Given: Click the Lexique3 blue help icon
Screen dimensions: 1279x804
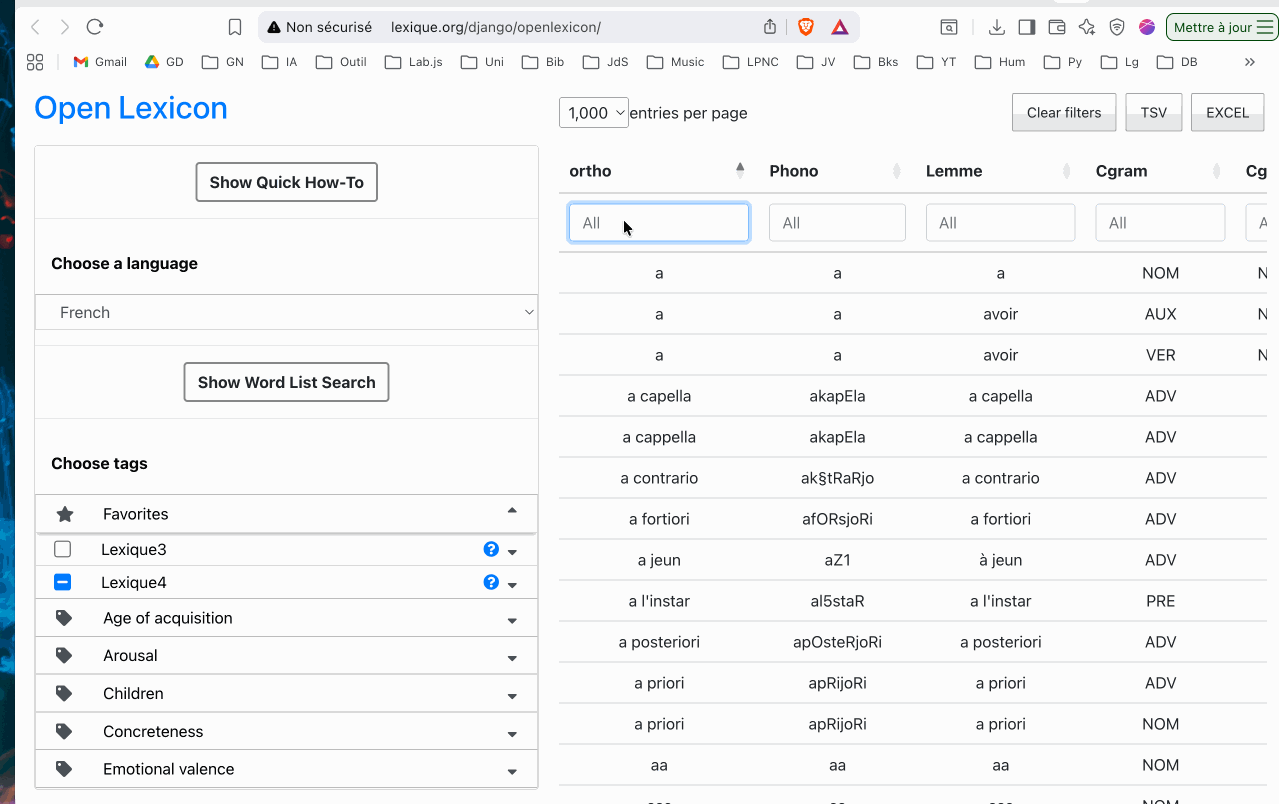Looking at the screenshot, I should pos(491,549).
